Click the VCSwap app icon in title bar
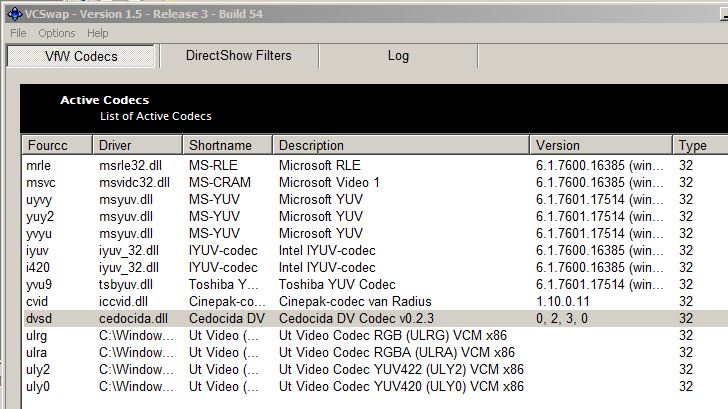The image size is (728, 409). click(15, 14)
